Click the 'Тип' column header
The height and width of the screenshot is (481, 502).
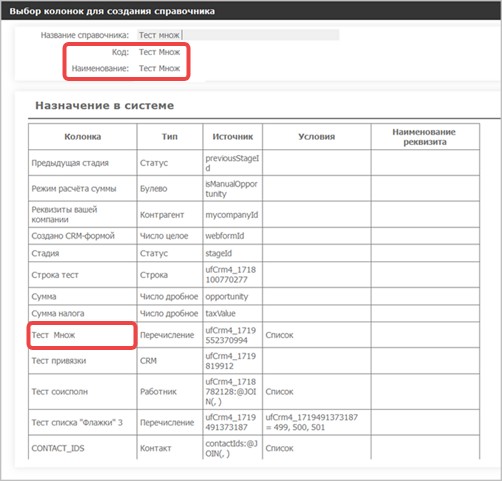click(x=170, y=137)
